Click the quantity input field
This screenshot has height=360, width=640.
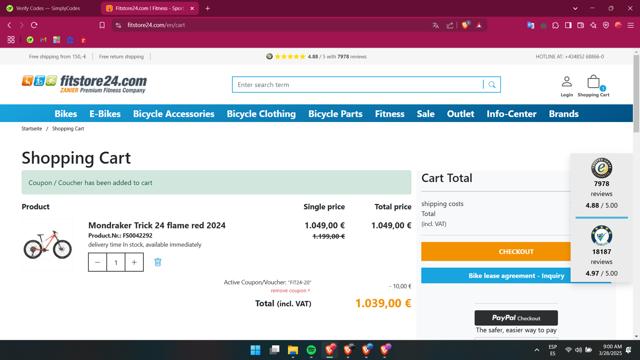coord(116,262)
